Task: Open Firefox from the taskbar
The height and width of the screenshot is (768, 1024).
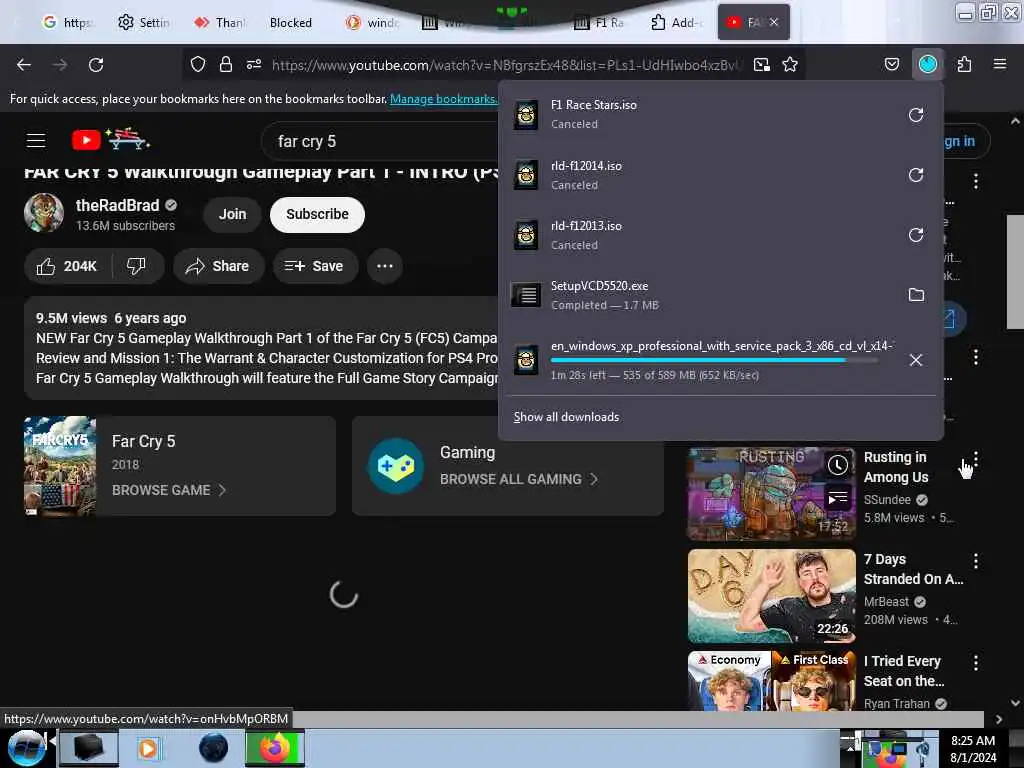Action: click(275, 748)
